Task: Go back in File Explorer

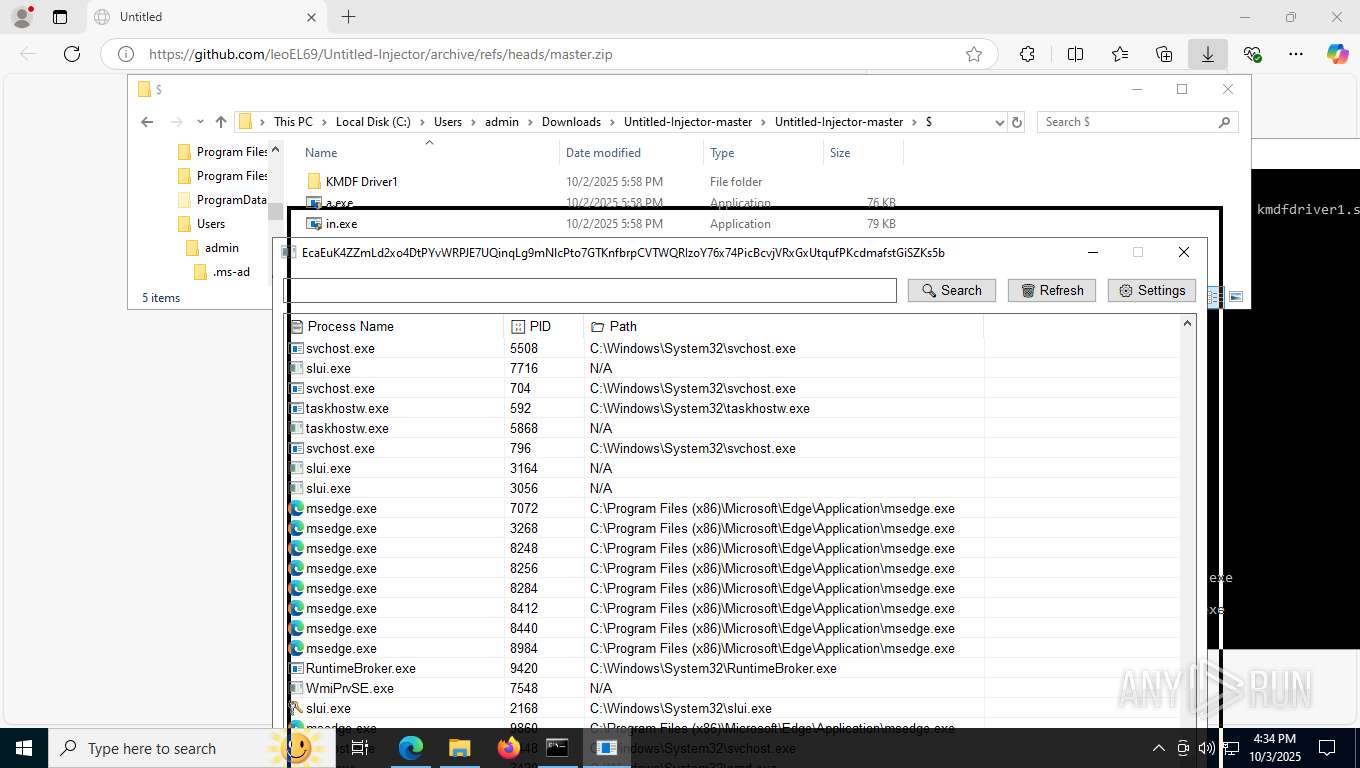Action: 147,122
